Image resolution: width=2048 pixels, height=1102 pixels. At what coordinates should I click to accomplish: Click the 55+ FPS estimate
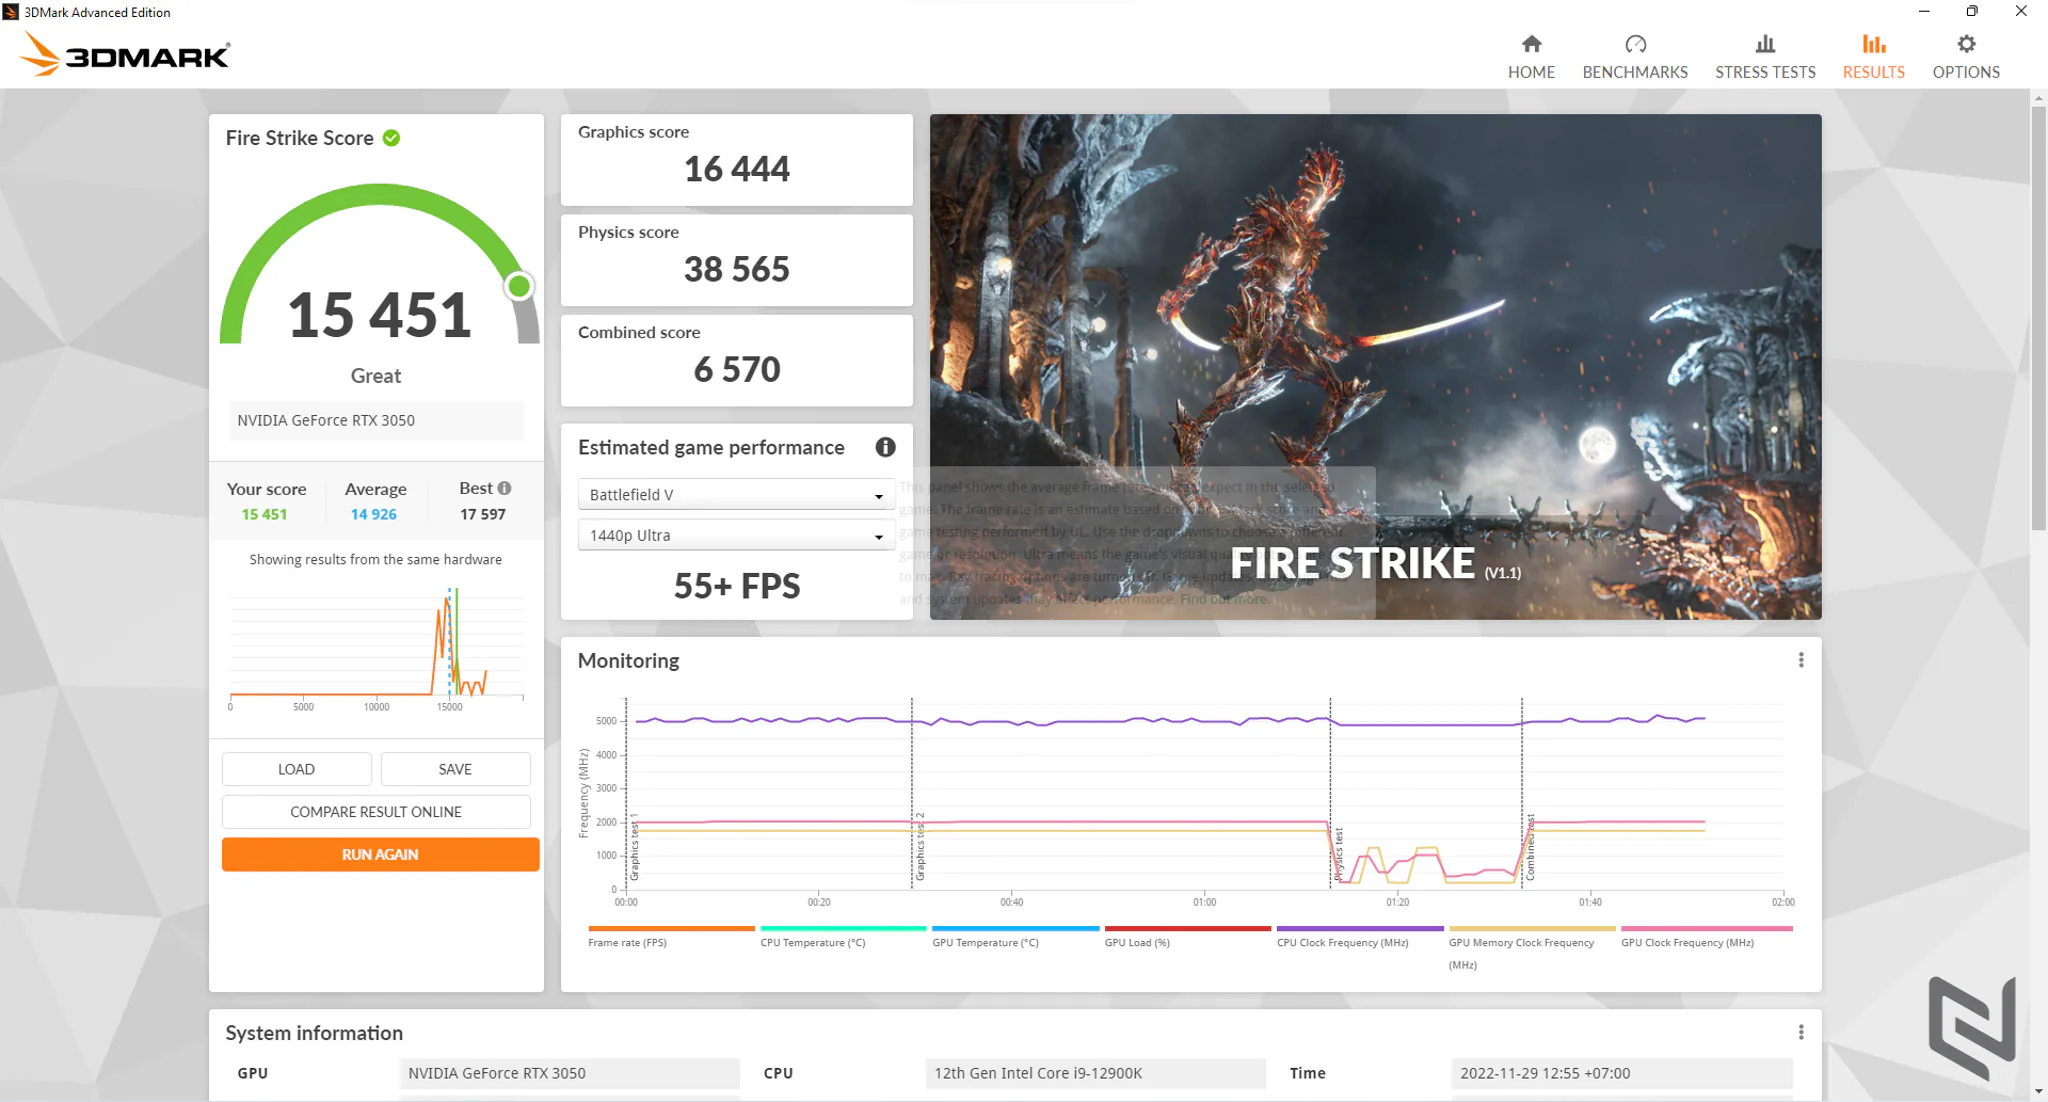(736, 585)
